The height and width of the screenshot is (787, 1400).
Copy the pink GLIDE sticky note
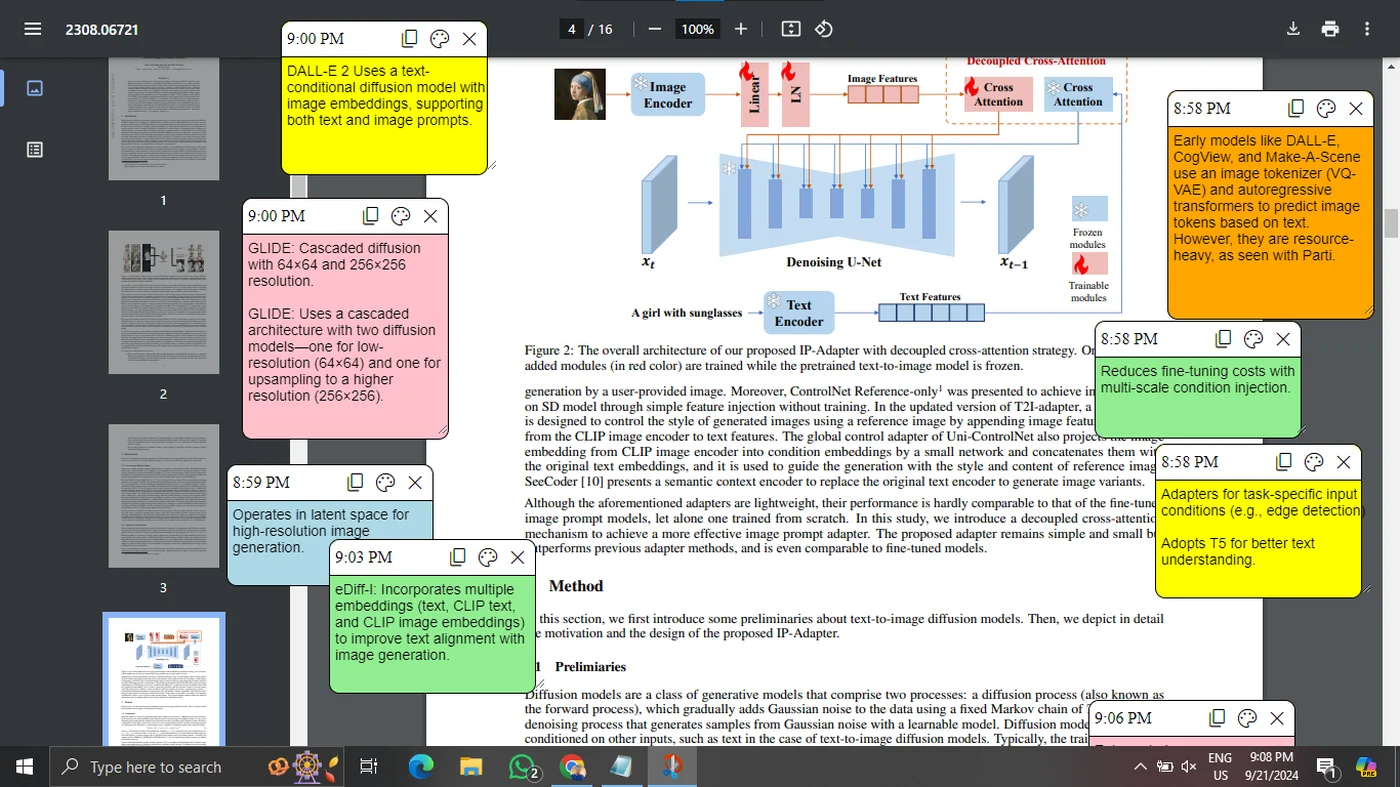(x=370, y=216)
